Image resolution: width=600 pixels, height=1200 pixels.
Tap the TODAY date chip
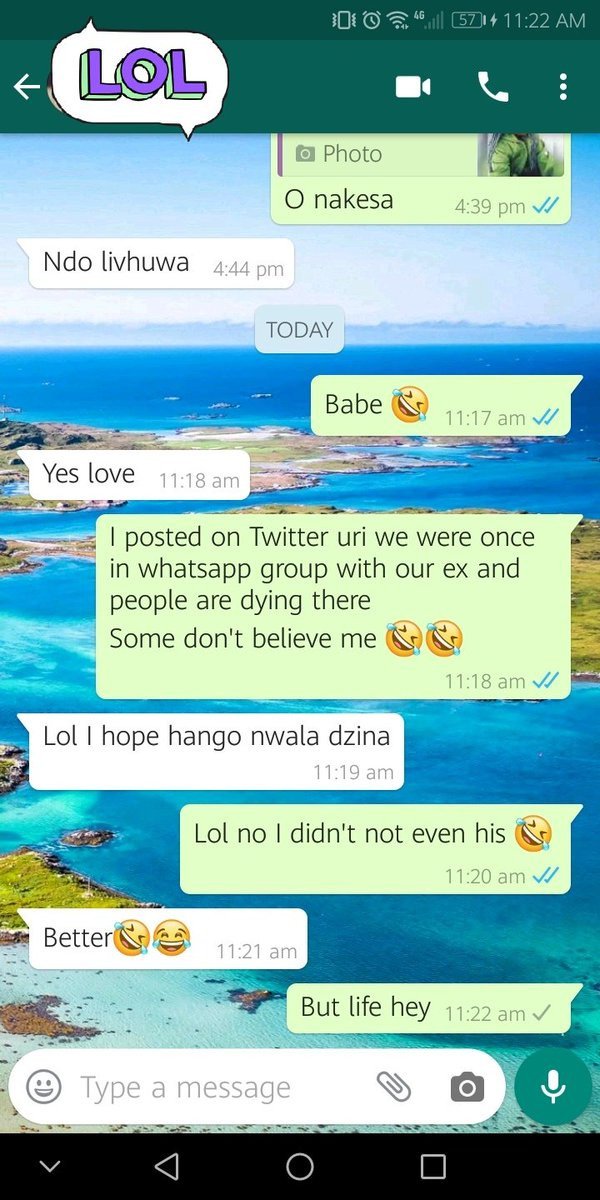(x=299, y=330)
